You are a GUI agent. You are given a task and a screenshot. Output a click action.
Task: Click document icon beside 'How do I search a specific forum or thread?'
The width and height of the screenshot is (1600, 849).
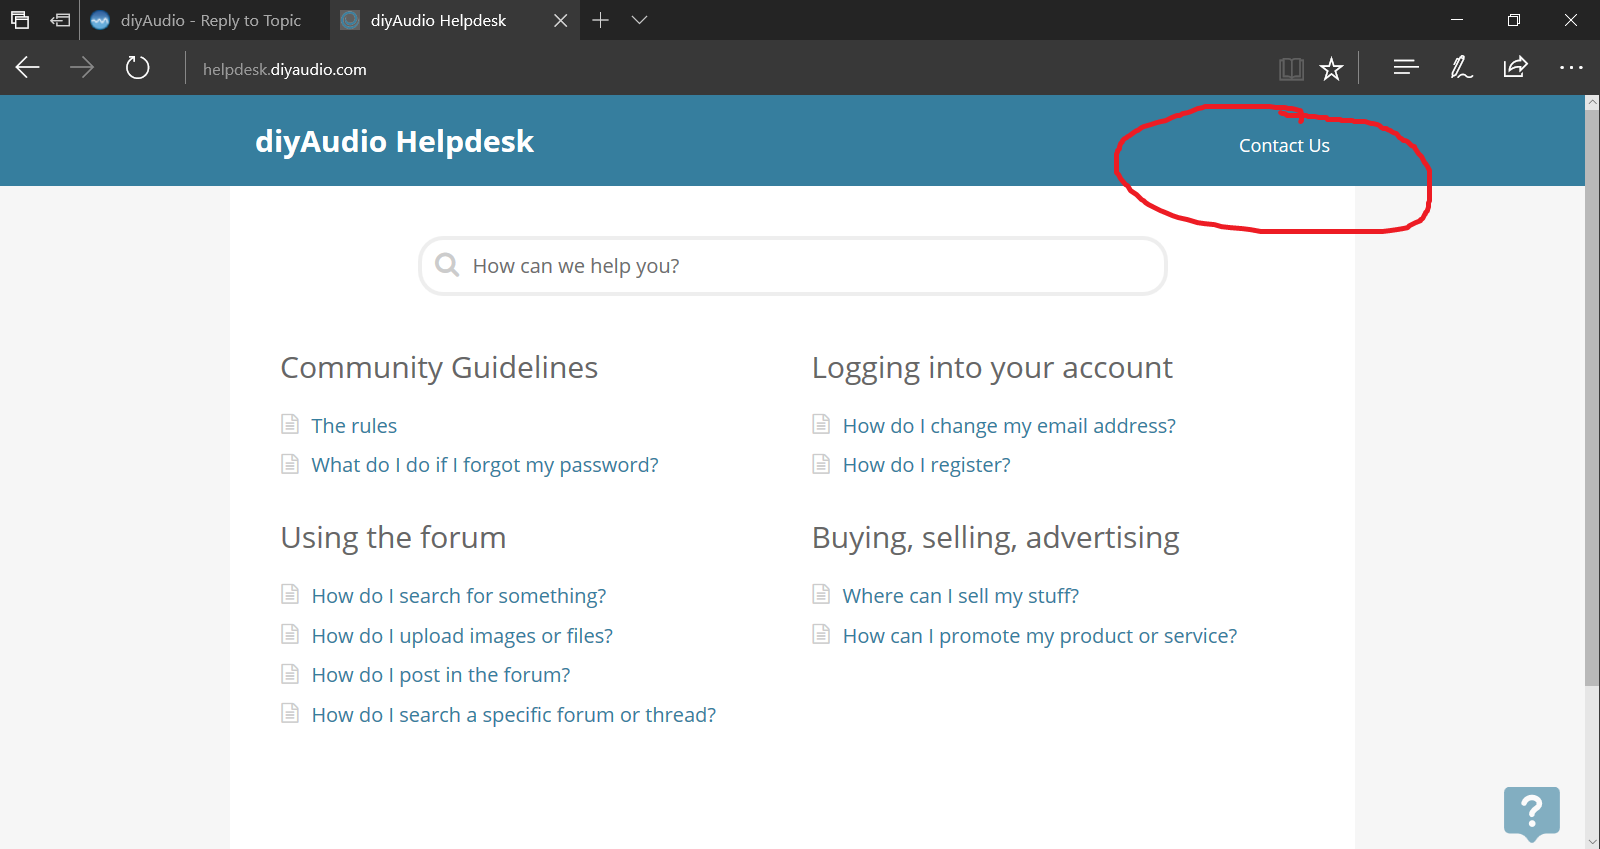290,713
